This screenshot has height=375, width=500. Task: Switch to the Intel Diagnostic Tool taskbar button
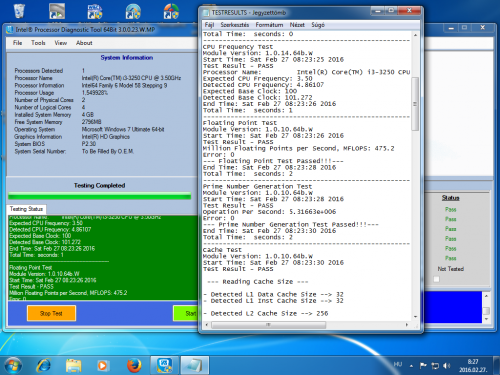[165, 365]
